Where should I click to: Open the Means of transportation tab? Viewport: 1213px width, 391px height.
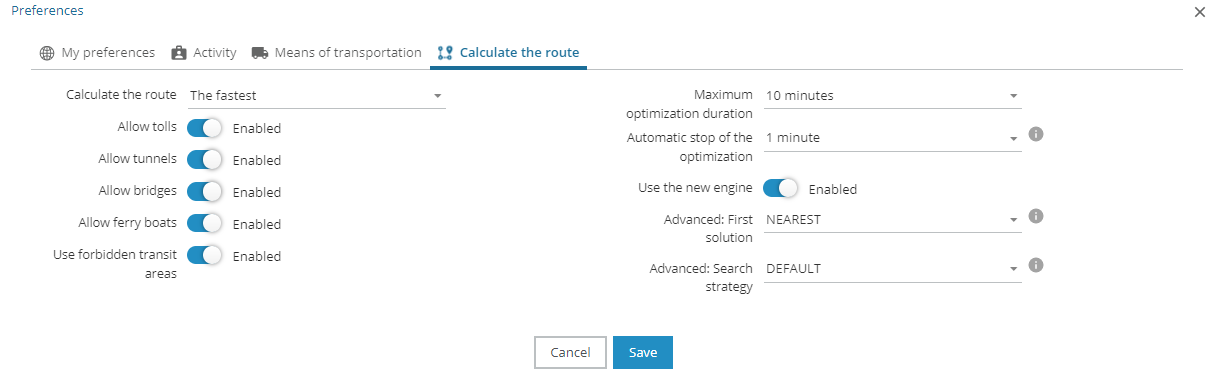point(337,53)
